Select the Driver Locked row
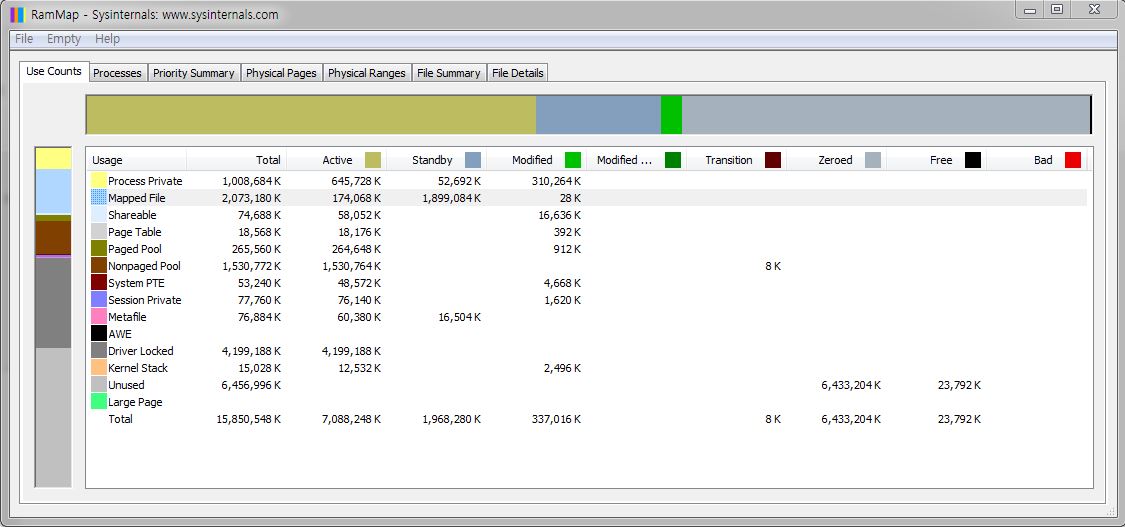 click(141, 351)
